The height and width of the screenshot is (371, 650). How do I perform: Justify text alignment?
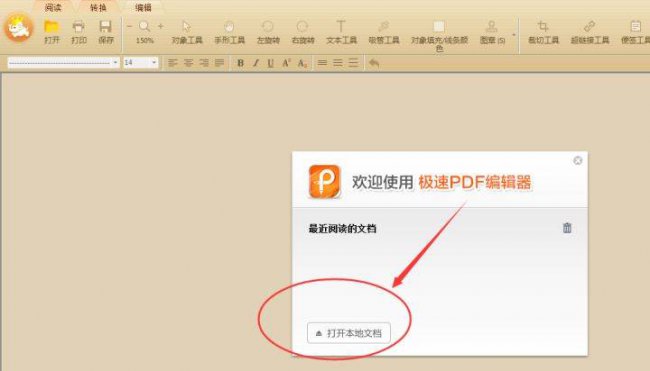pyautogui.click(x=219, y=63)
